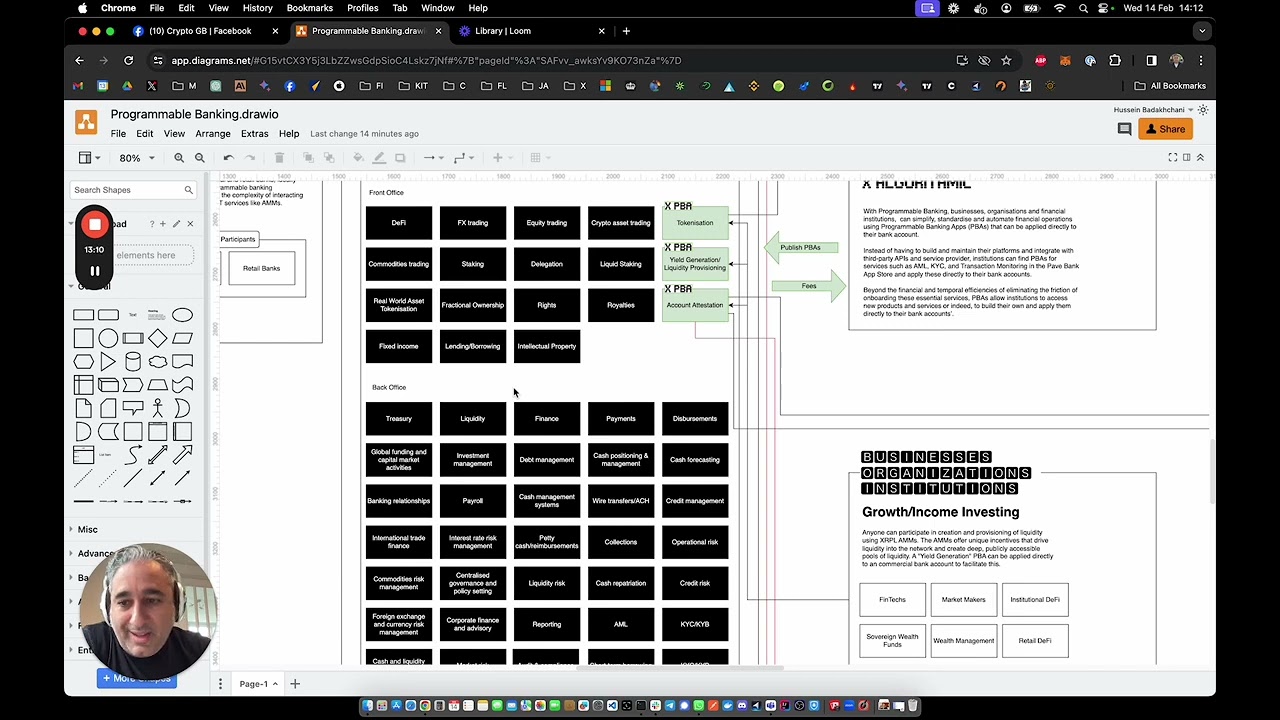Open the pages menu three-dot icon
Viewport: 1280px width, 720px height.
[220, 684]
